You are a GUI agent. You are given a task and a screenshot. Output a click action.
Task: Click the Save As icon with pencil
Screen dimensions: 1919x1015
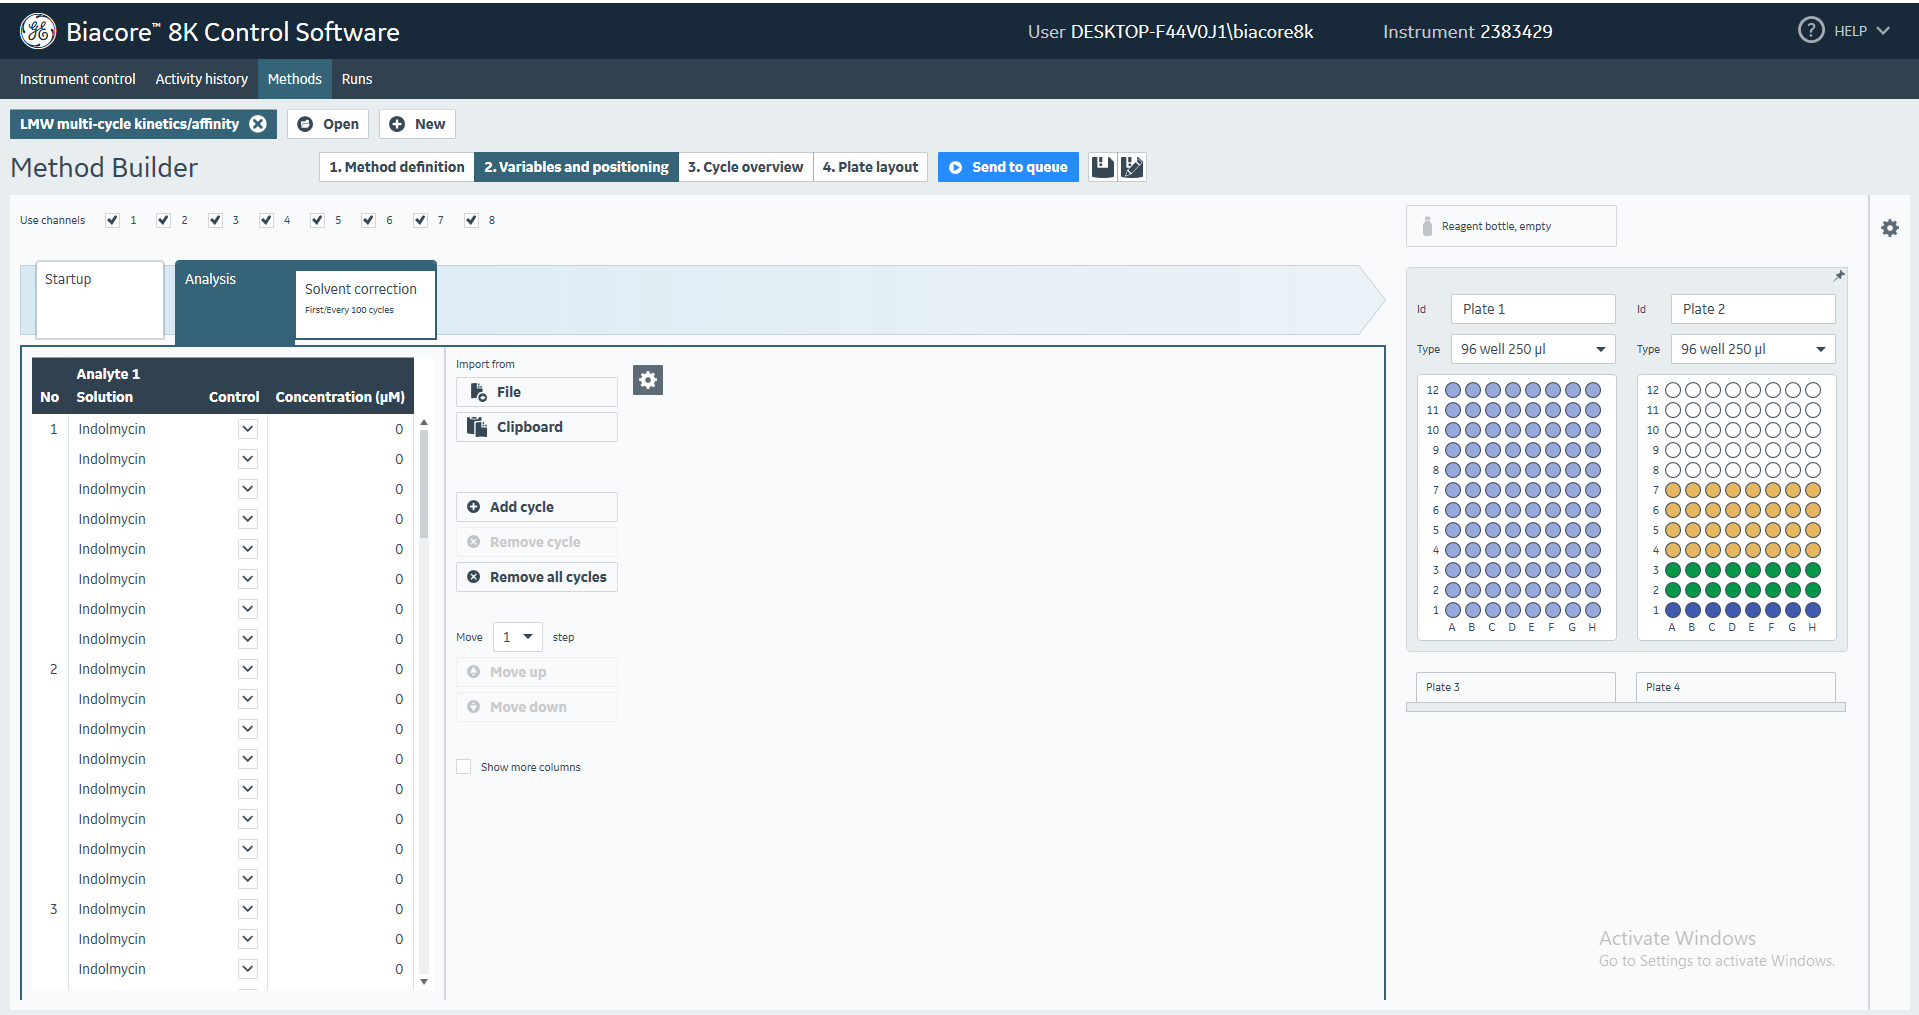click(1132, 167)
